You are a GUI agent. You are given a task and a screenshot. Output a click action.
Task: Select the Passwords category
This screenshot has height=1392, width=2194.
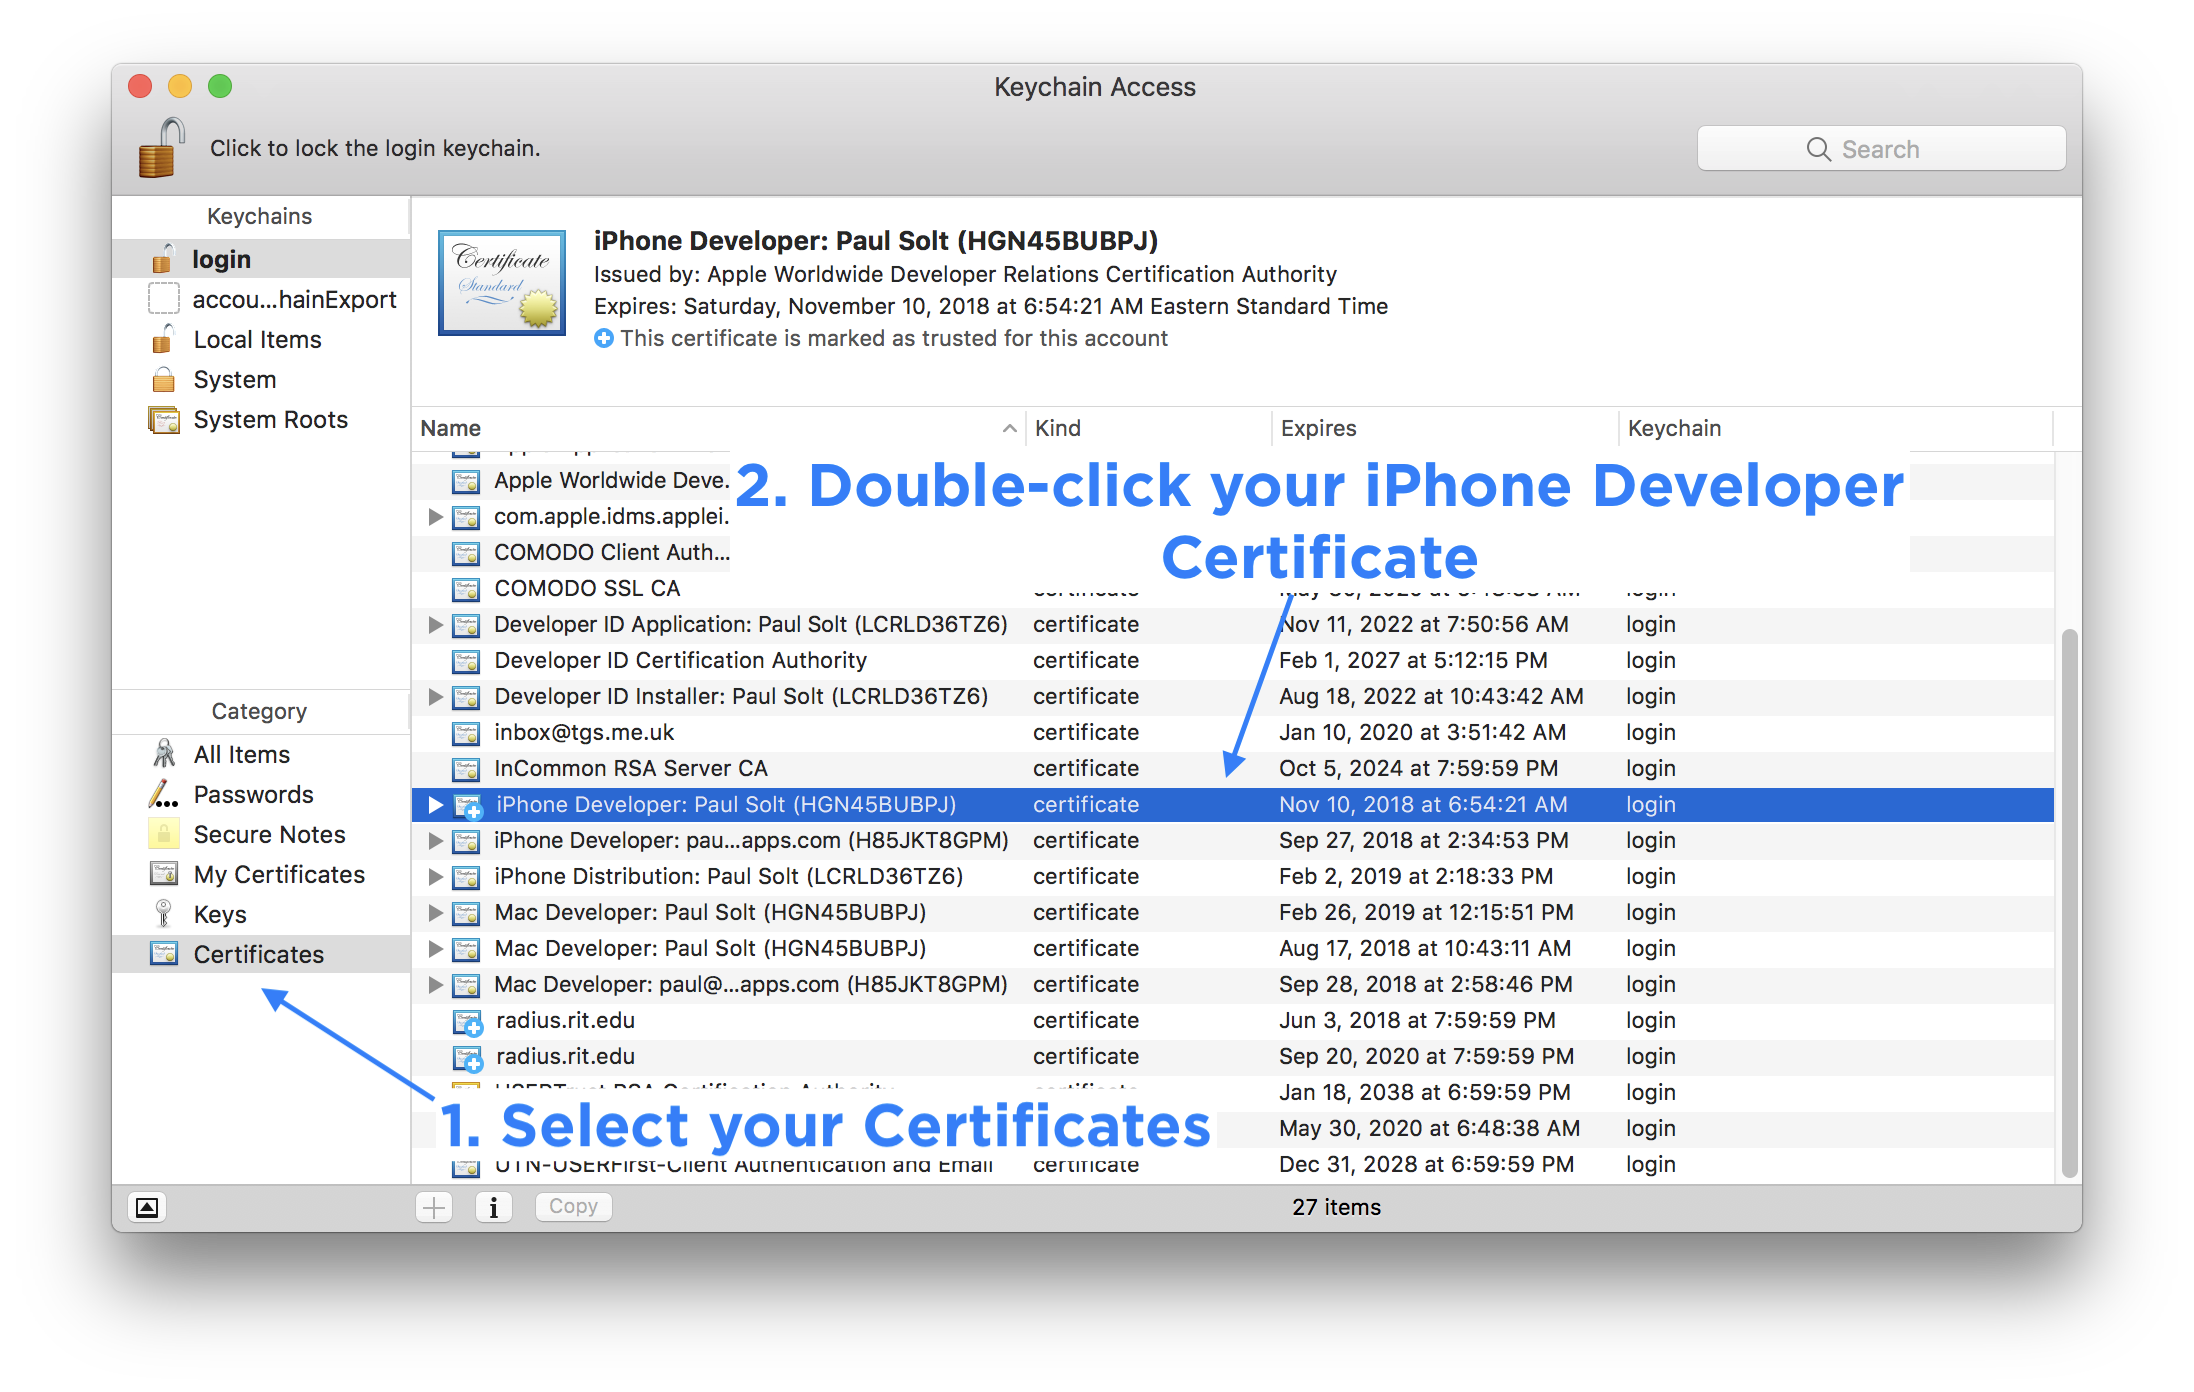pyautogui.click(x=253, y=794)
